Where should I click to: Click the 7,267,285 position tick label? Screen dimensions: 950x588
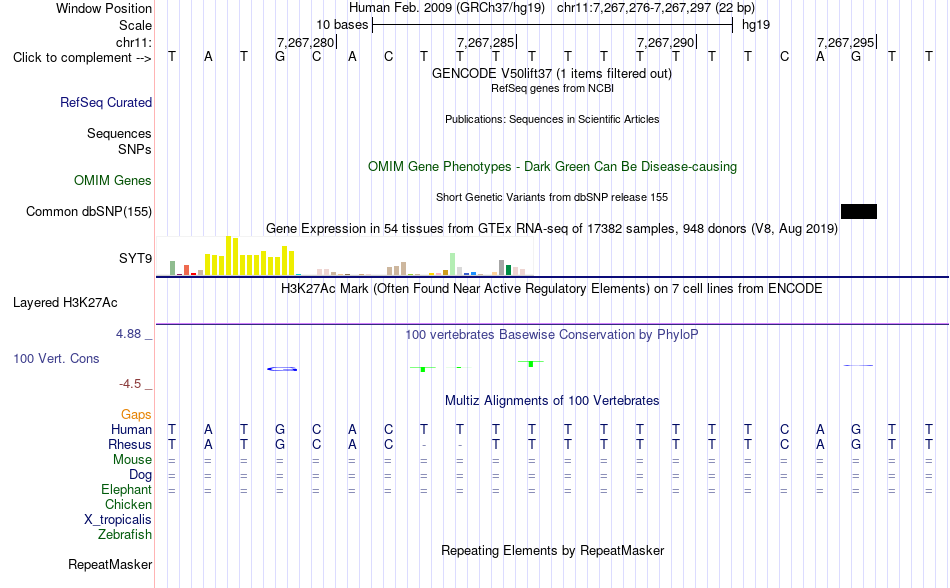tap(485, 42)
